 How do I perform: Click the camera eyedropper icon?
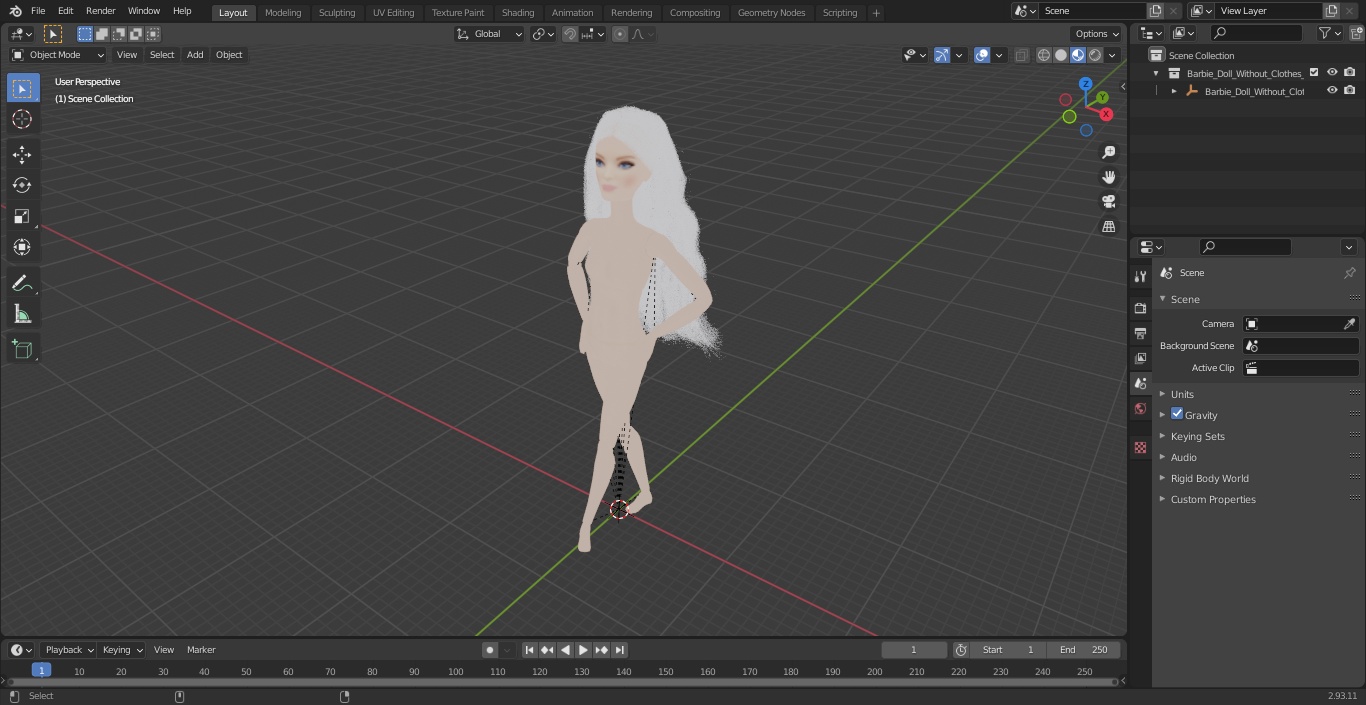(x=1349, y=324)
